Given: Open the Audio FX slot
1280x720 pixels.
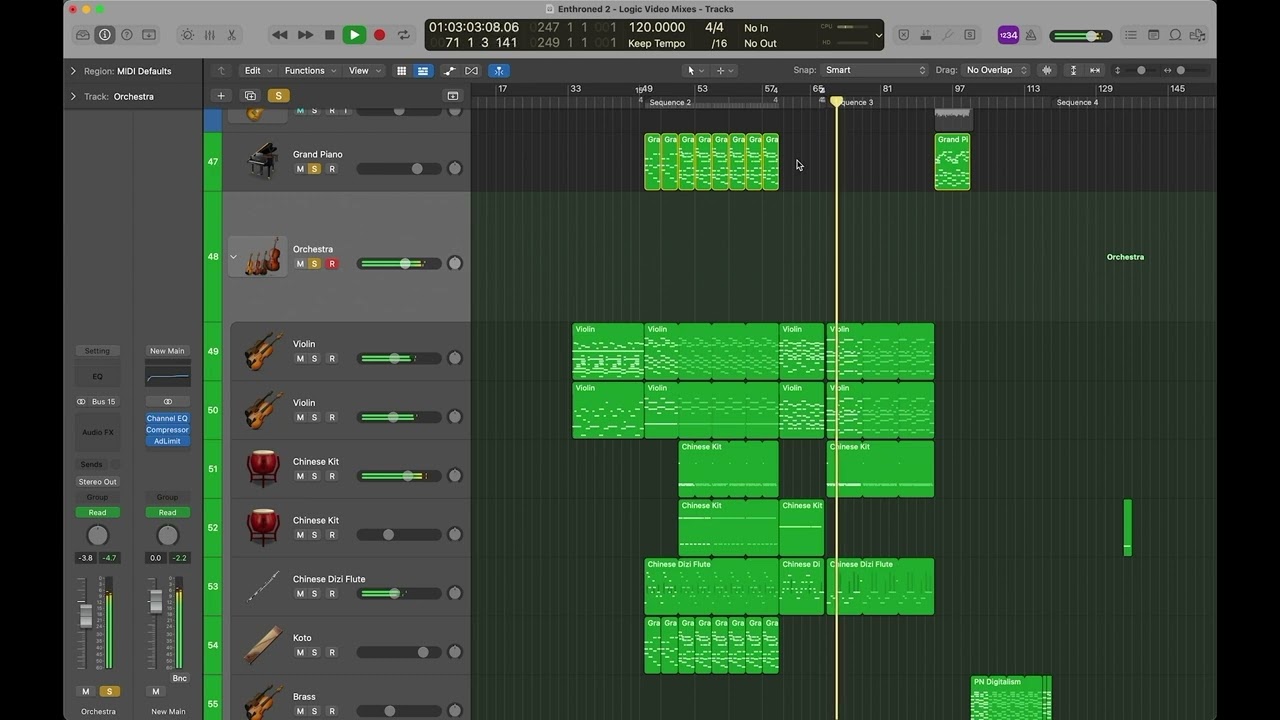Looking at the screenshot, I should (x=97, y=432).
